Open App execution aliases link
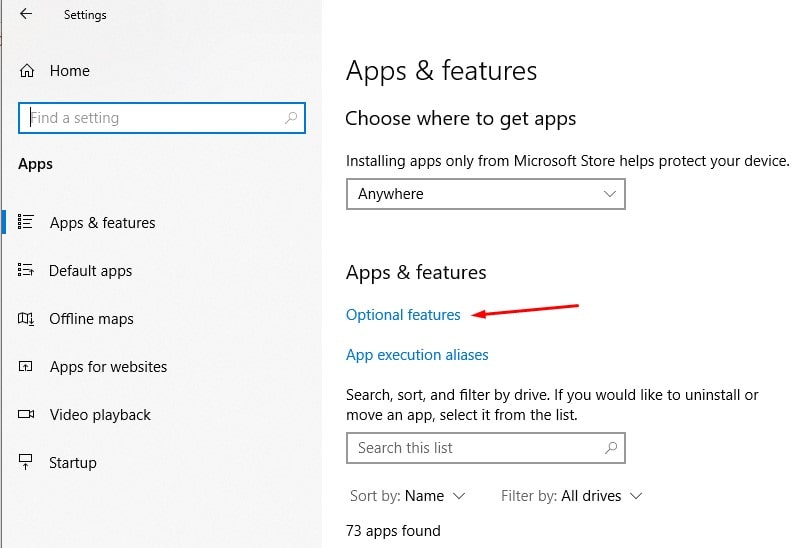811x548 pixels. click(417, 355)
